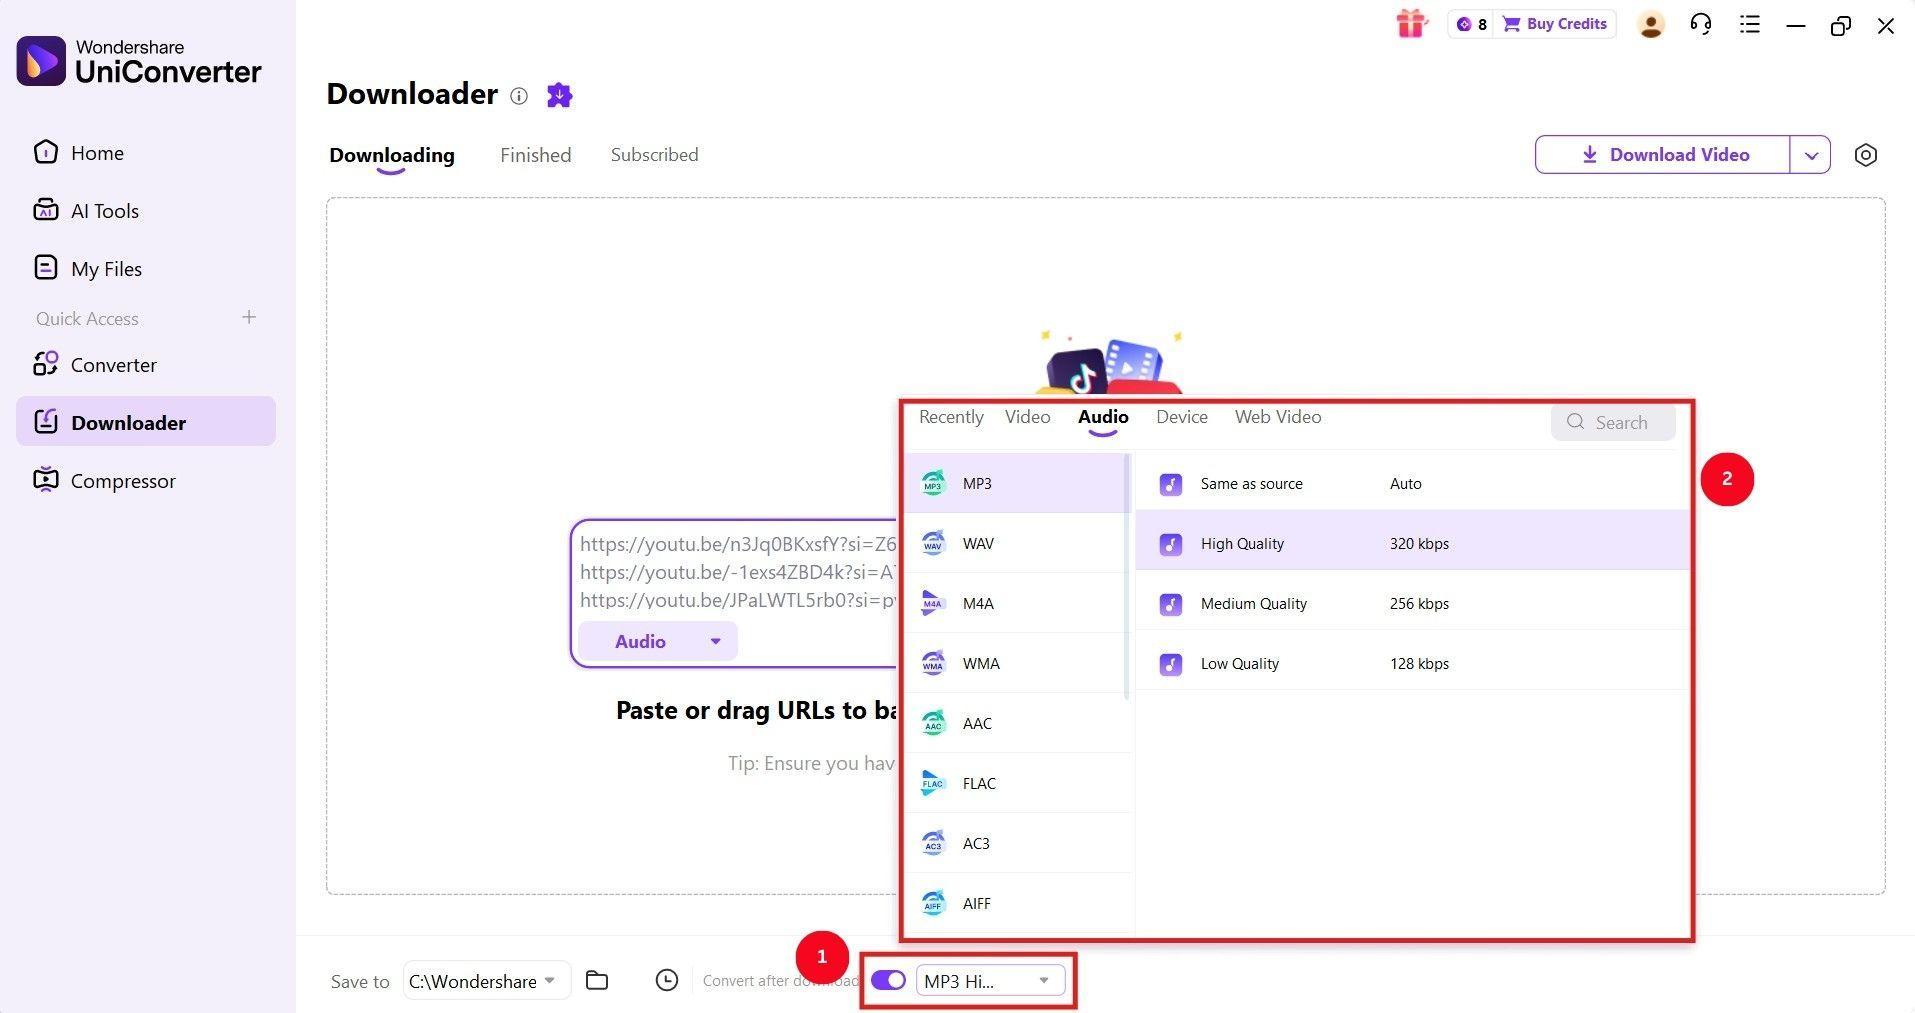Open the task list icon near window controls
Screen dimensions: 1915x1013
pos(1748,24)
